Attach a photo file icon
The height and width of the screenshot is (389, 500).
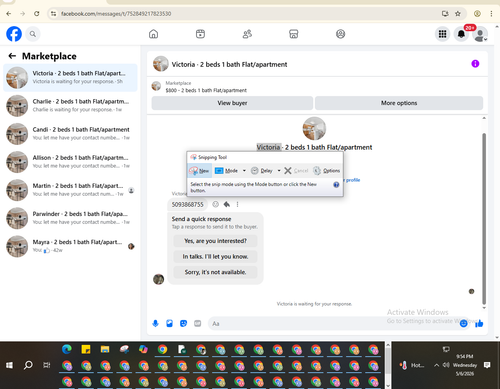pyautogui.click(x=169, y=323)
